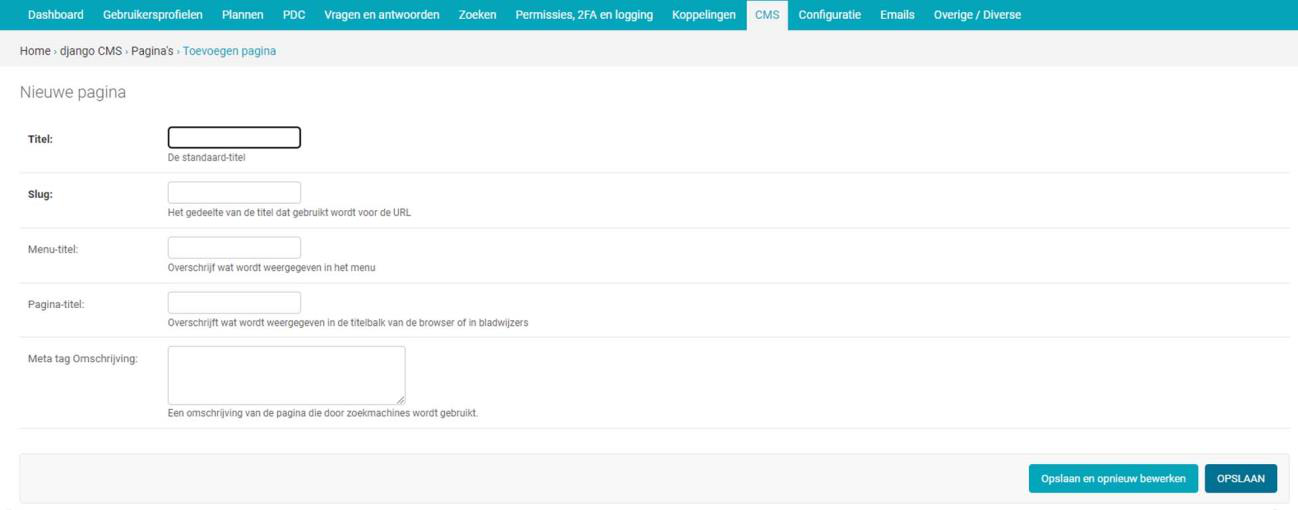Viewport: 1298px width, 510px height.
Task: Click the Zoeken menu item
Action: pyautogui.click(x=477, y=15)
